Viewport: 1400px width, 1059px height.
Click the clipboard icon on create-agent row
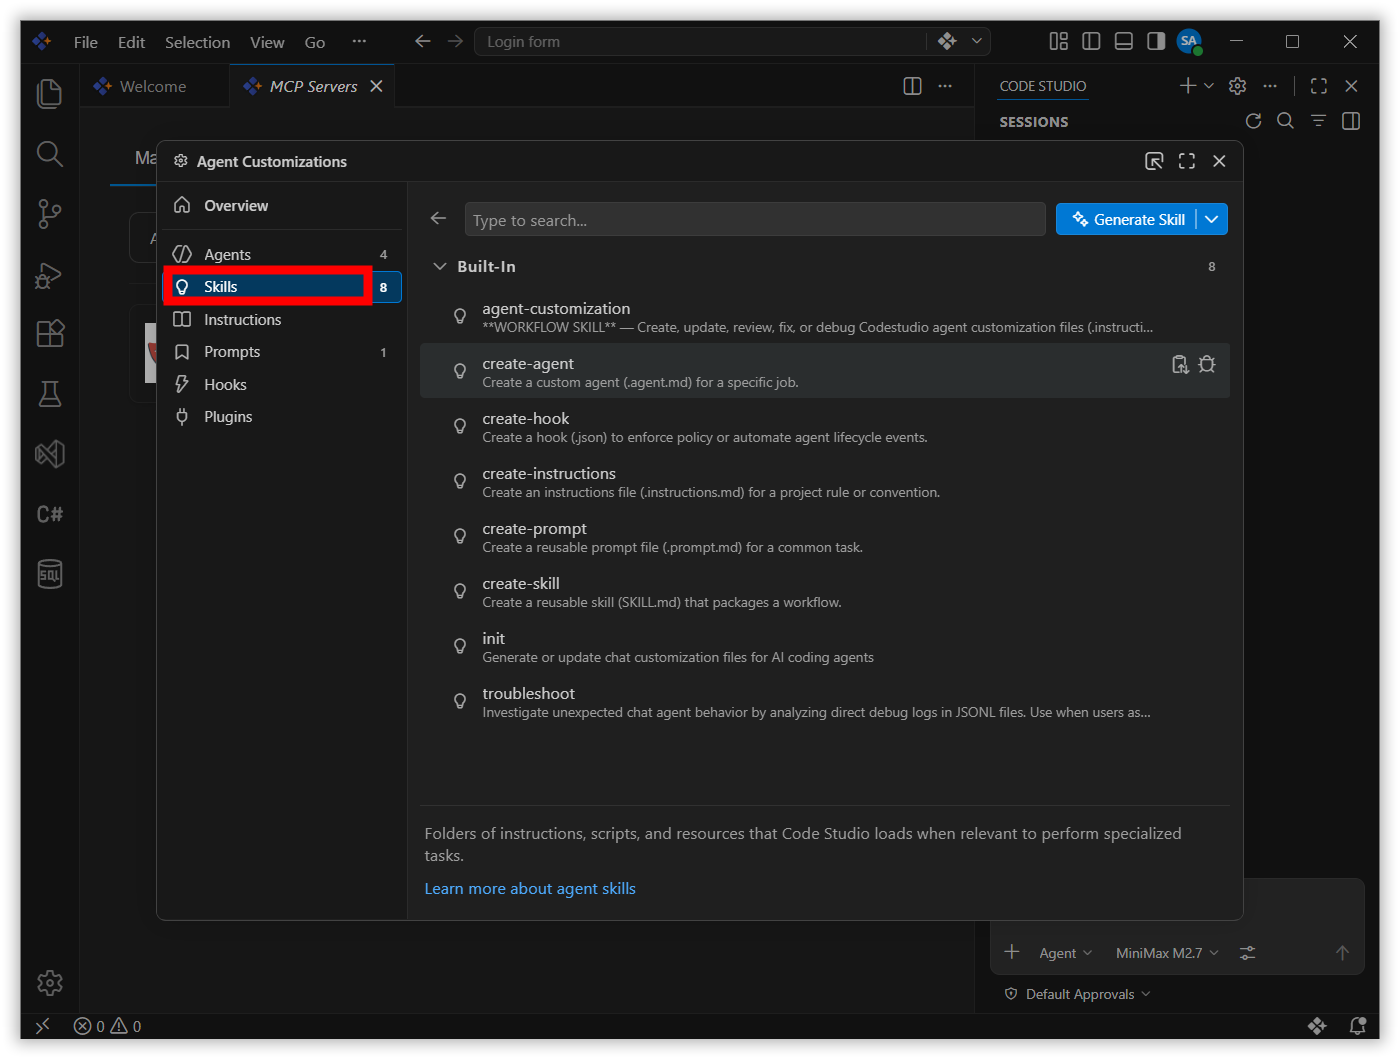(1180, 365)
